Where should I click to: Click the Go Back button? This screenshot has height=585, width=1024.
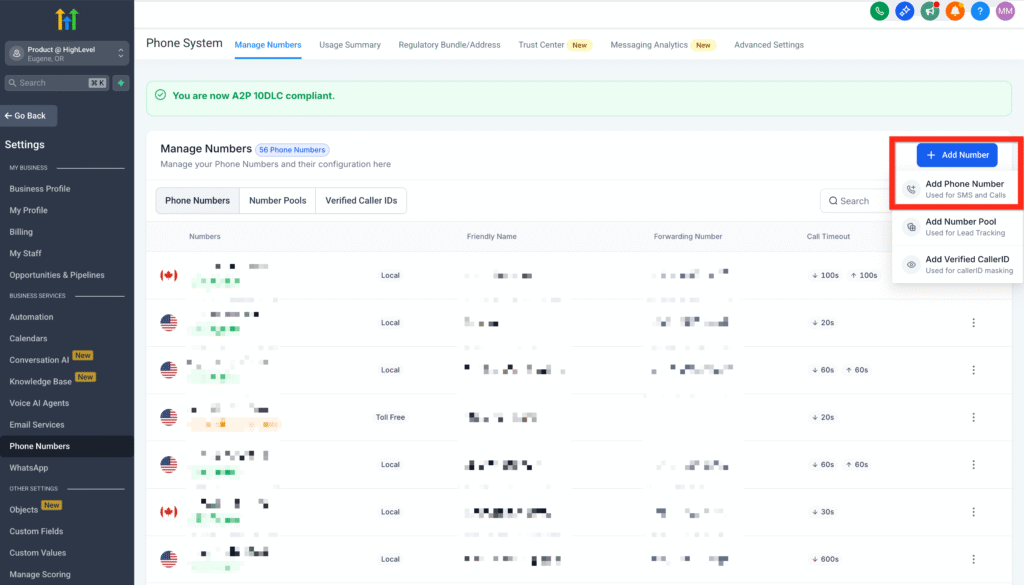pos(29,116)
